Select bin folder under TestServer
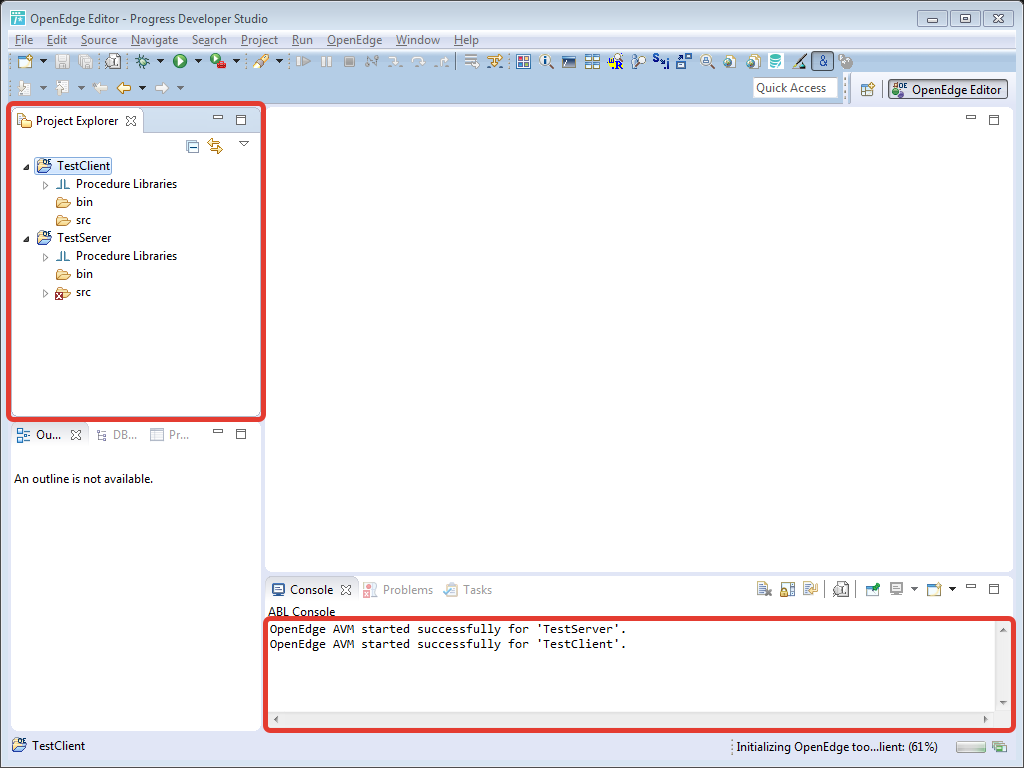 tap(74, 274)
